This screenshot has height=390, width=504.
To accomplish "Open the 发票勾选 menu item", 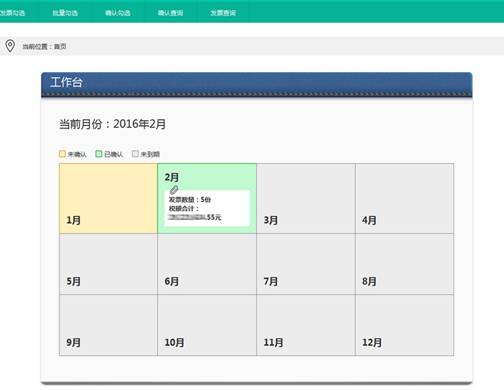I will coord(12,13).
